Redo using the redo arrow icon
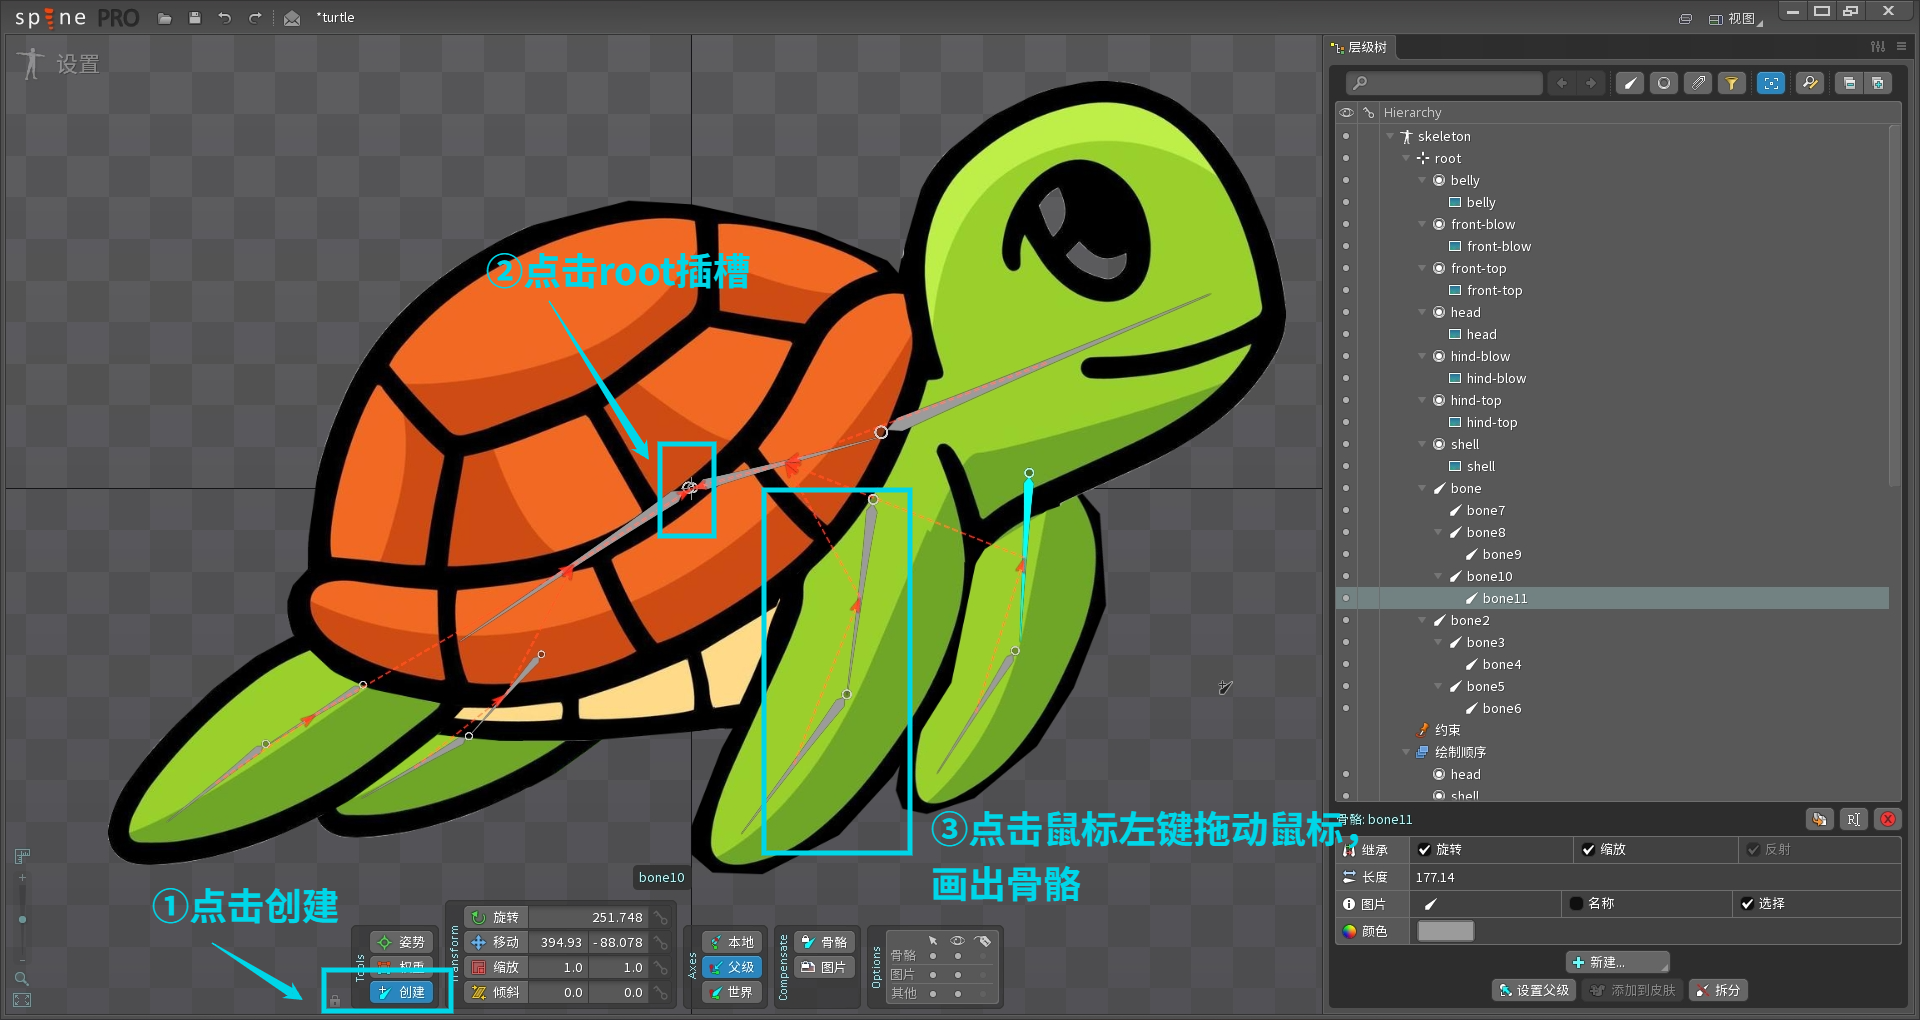 pyautogui.click(x=255, y=18)
